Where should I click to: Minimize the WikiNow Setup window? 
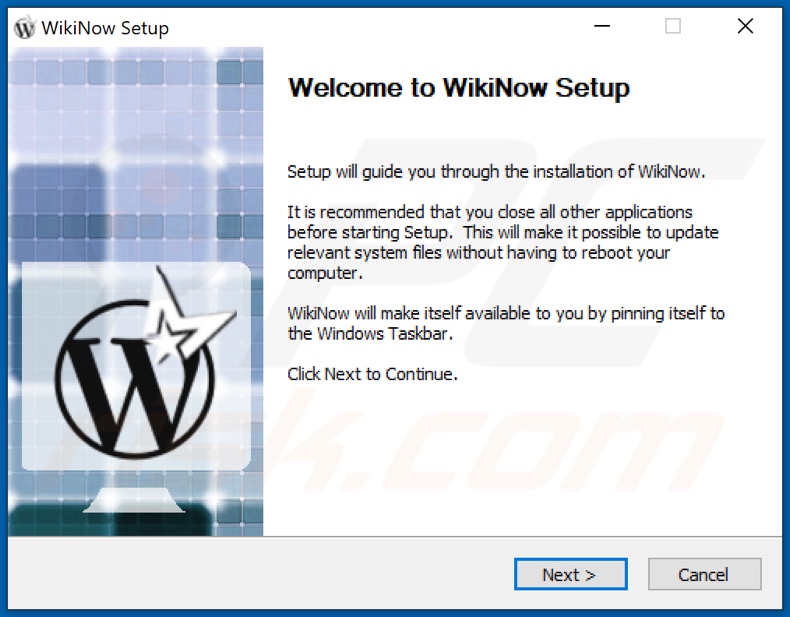602,26
